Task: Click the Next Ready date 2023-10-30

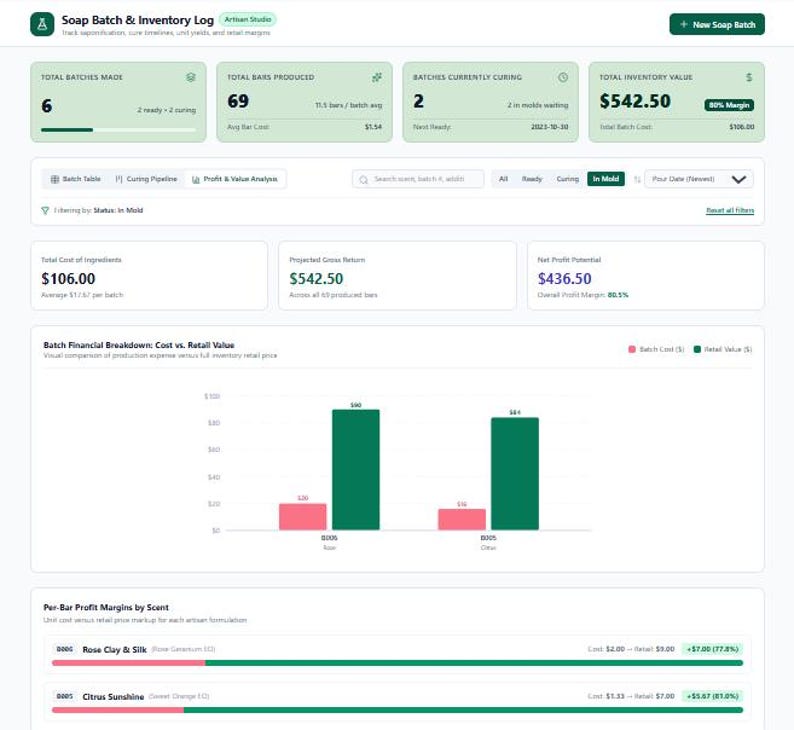Action: pyautogui.click(x=549, y=127)
